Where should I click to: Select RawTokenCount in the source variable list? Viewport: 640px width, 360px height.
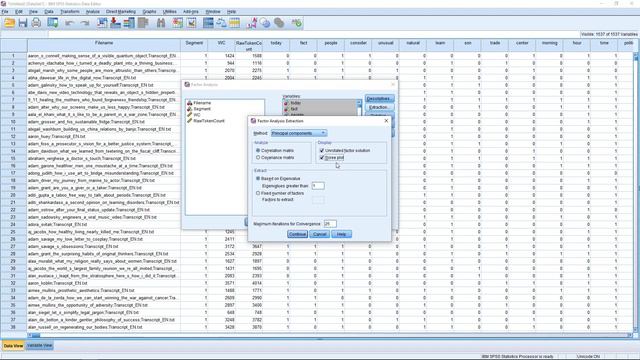click(x=209, y=121)
